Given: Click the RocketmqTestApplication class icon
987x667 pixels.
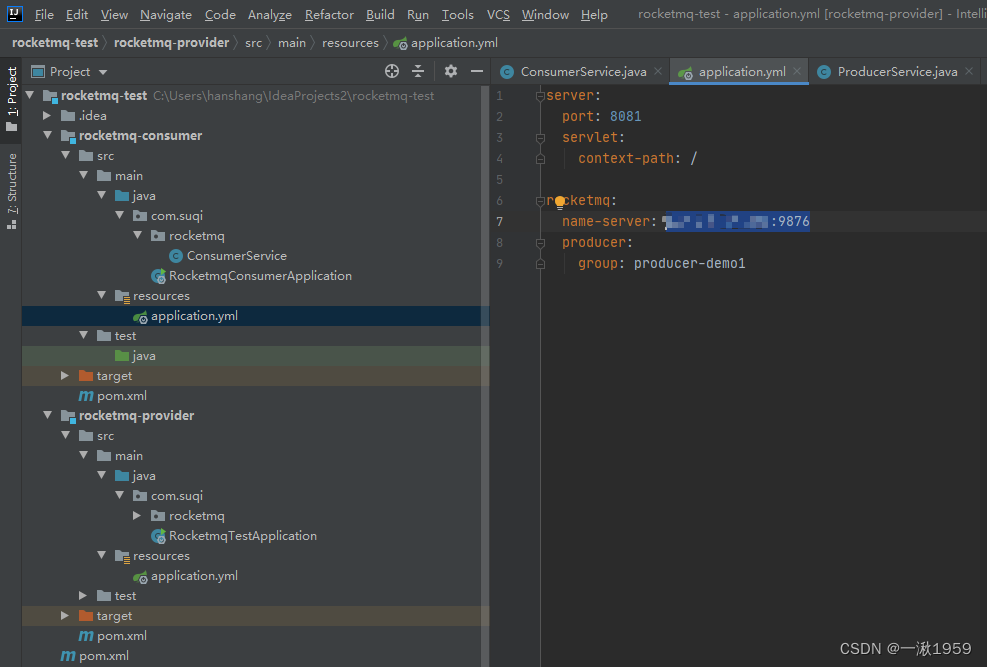Looking at the screenshot, I should 158,535.
